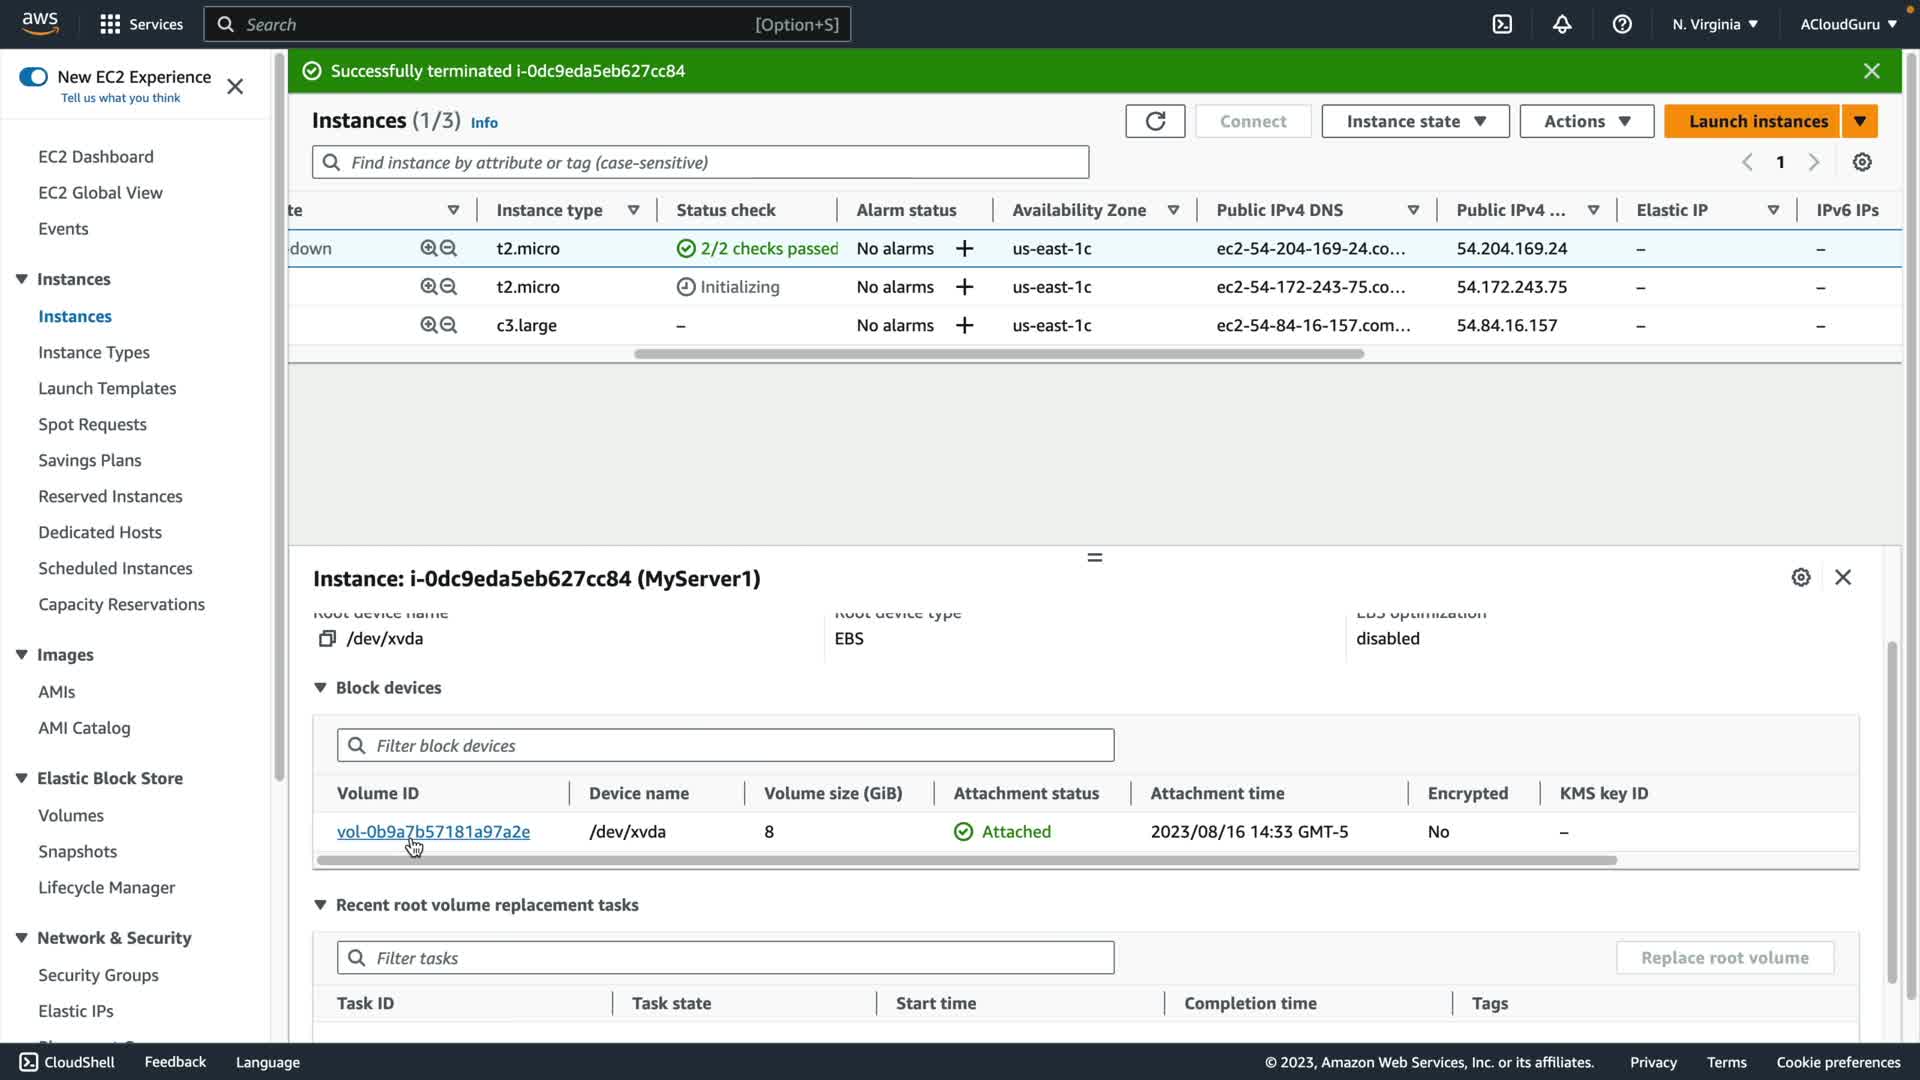The width and height of the screenshot is (1920, 1080).
Task: Copy the /dev/xvda root device name
Action: (x=327, y=639)
